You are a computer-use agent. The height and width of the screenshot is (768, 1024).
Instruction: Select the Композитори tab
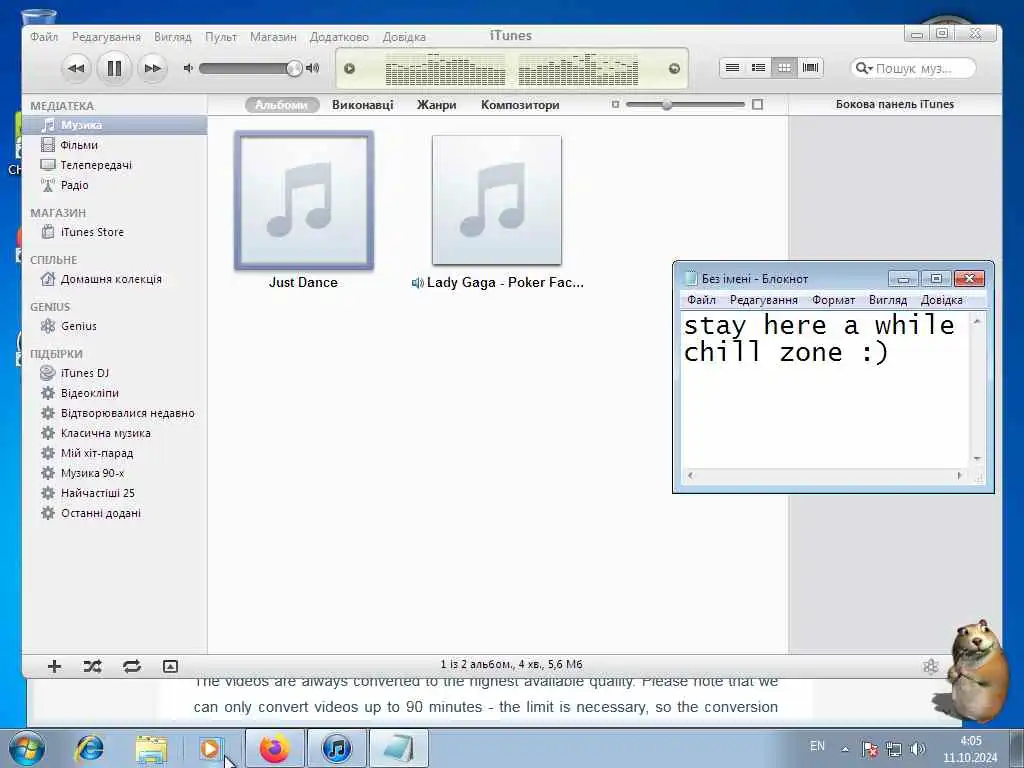coord(520,104)
